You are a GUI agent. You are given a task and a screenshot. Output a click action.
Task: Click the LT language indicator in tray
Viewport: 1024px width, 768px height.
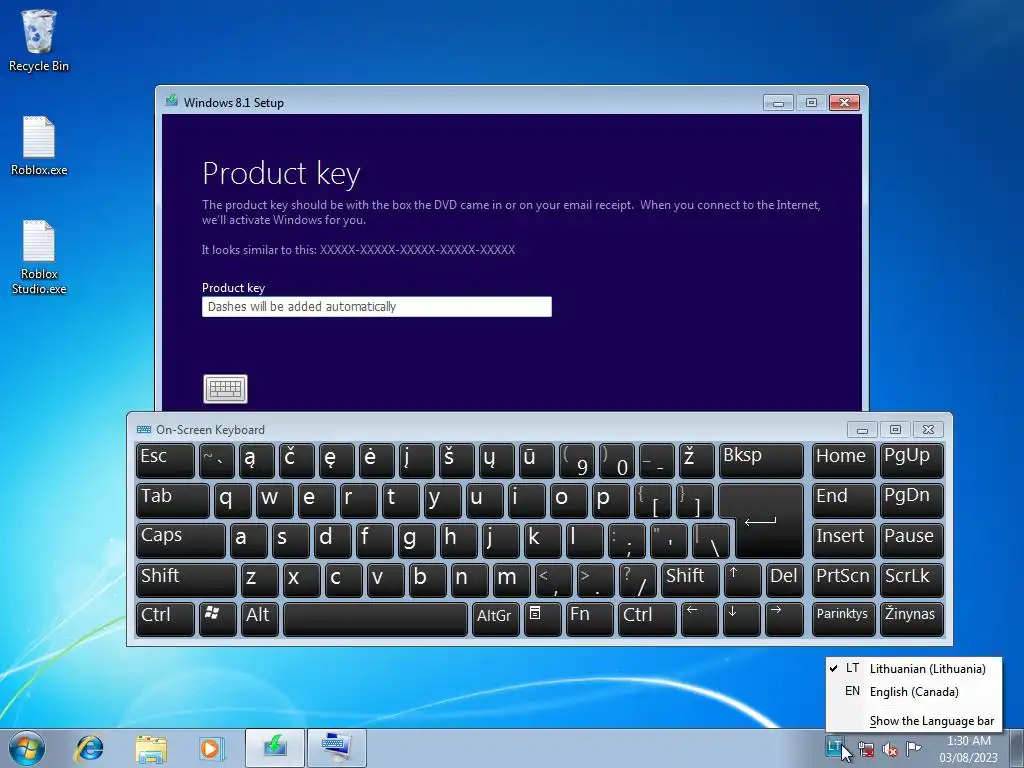pyautogui.click(x=834, y=746)
